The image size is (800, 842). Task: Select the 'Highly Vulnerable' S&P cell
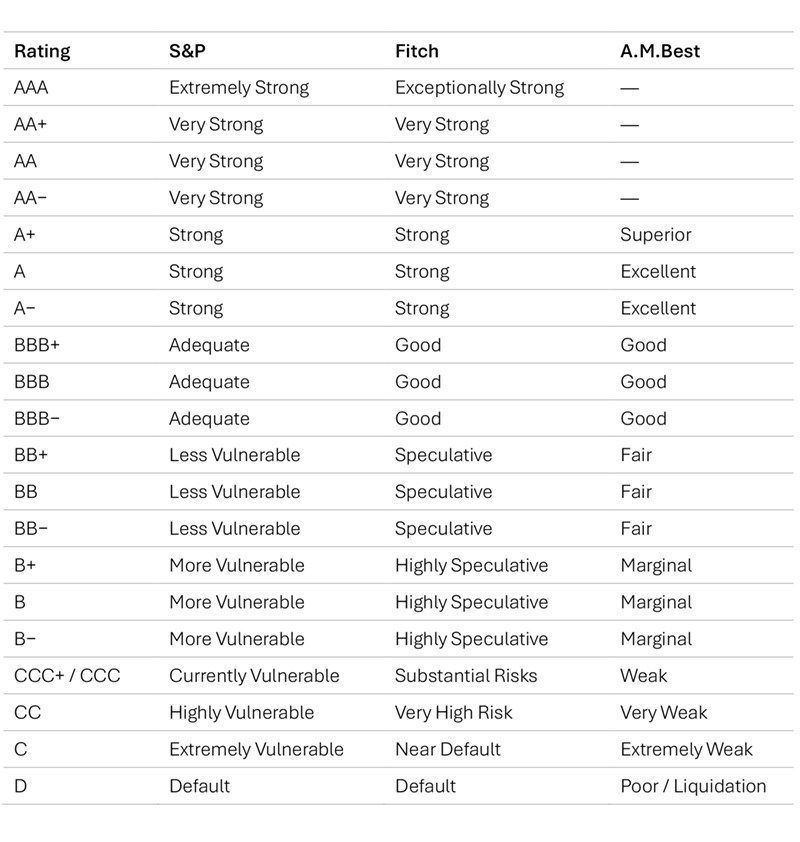tap(241, 713)
